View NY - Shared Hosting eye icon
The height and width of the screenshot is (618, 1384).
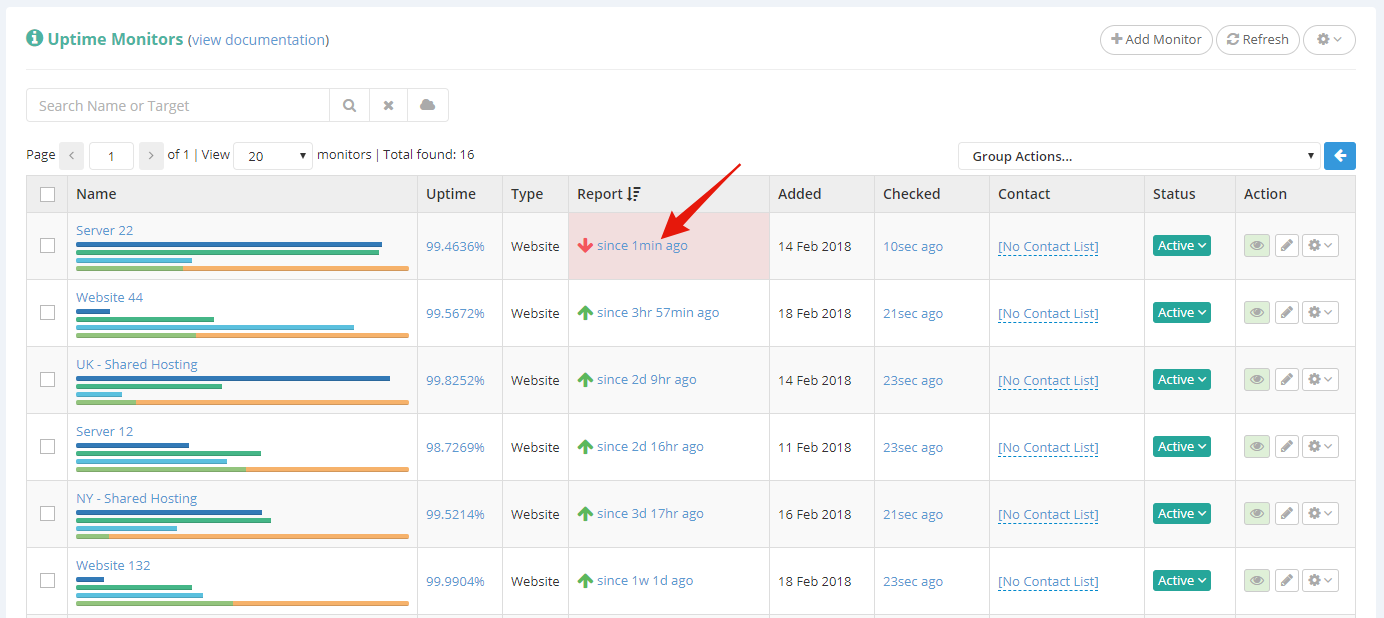tap(1258, 514)
